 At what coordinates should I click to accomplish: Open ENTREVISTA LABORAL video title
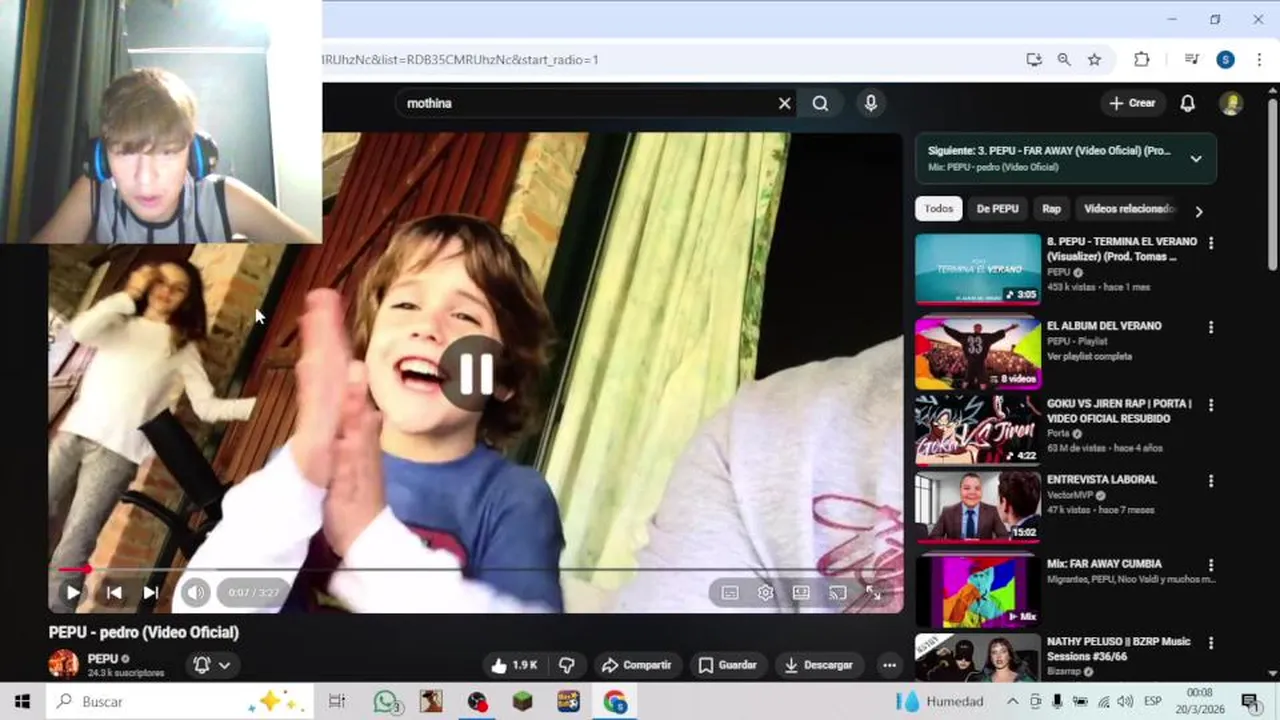(1102, 480)
